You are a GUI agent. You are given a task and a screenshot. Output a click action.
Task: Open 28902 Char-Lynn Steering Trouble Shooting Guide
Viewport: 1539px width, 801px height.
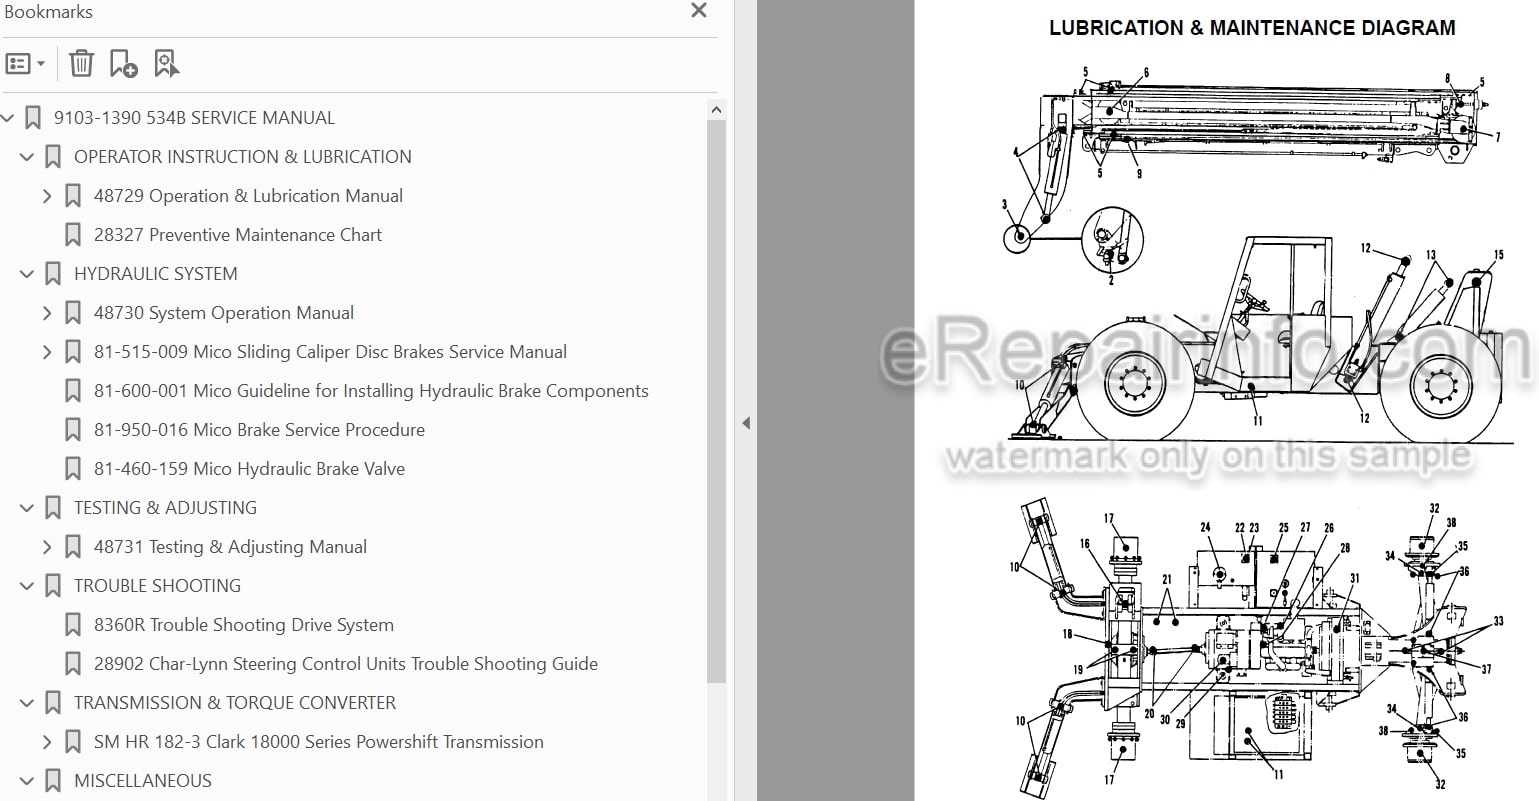pos(346,664)
